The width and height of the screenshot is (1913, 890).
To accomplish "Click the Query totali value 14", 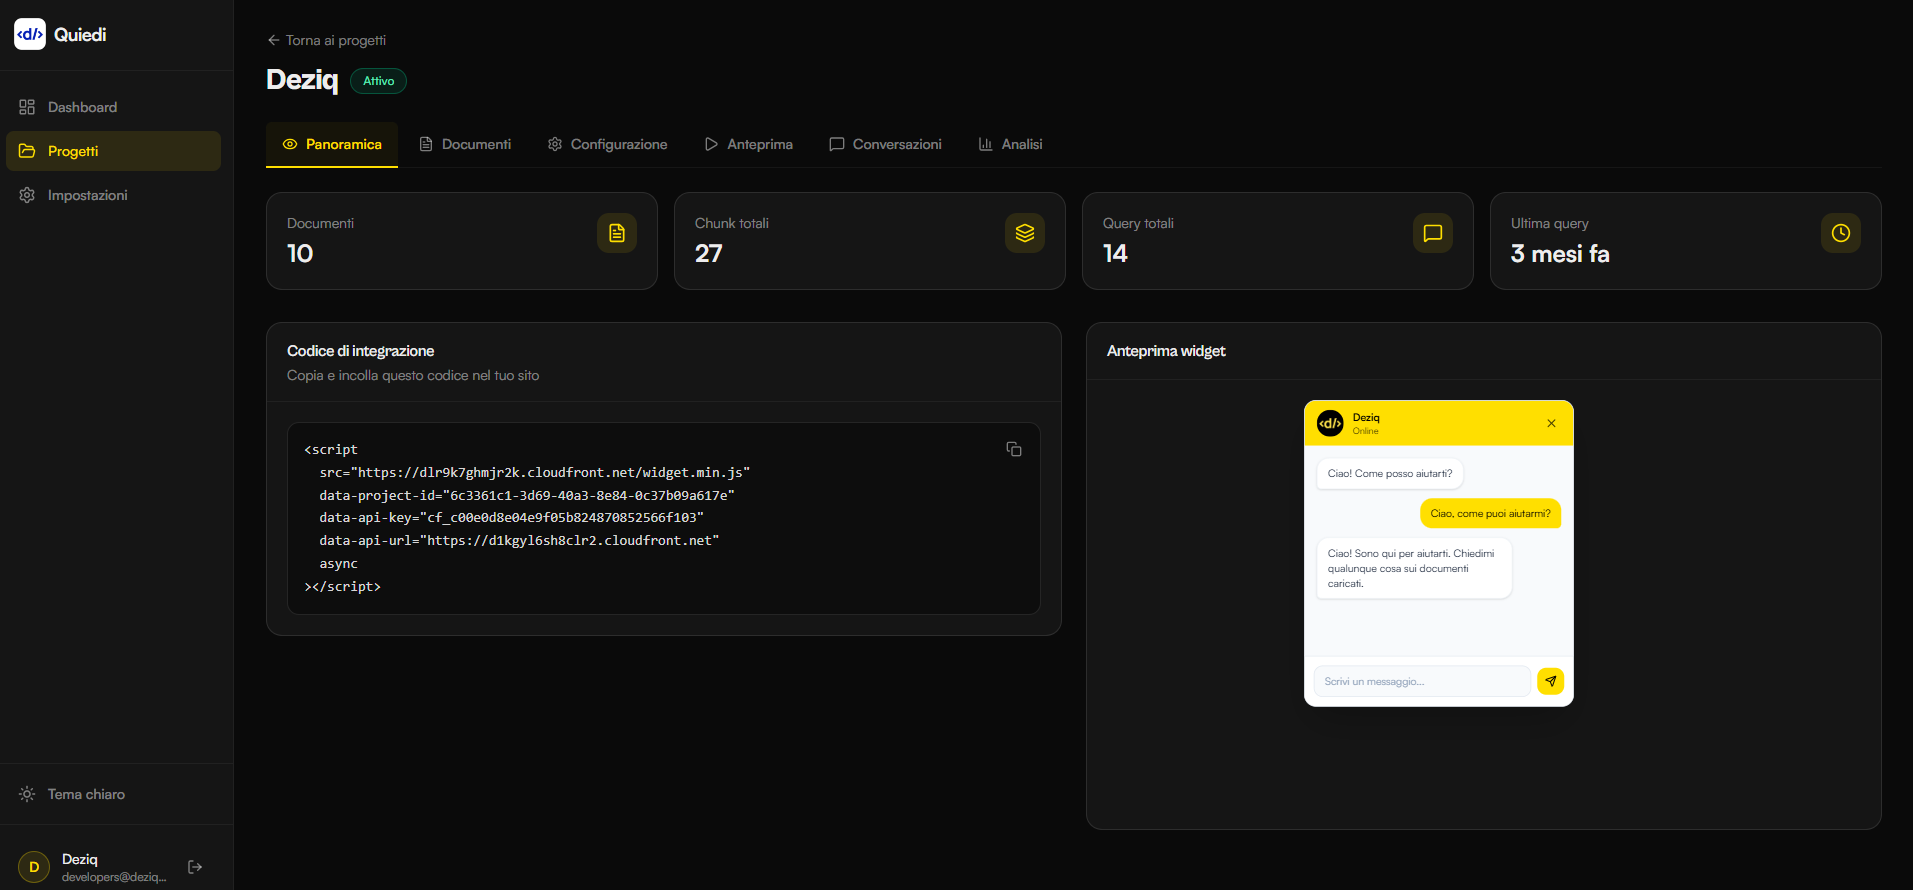I will [1115, 253].
